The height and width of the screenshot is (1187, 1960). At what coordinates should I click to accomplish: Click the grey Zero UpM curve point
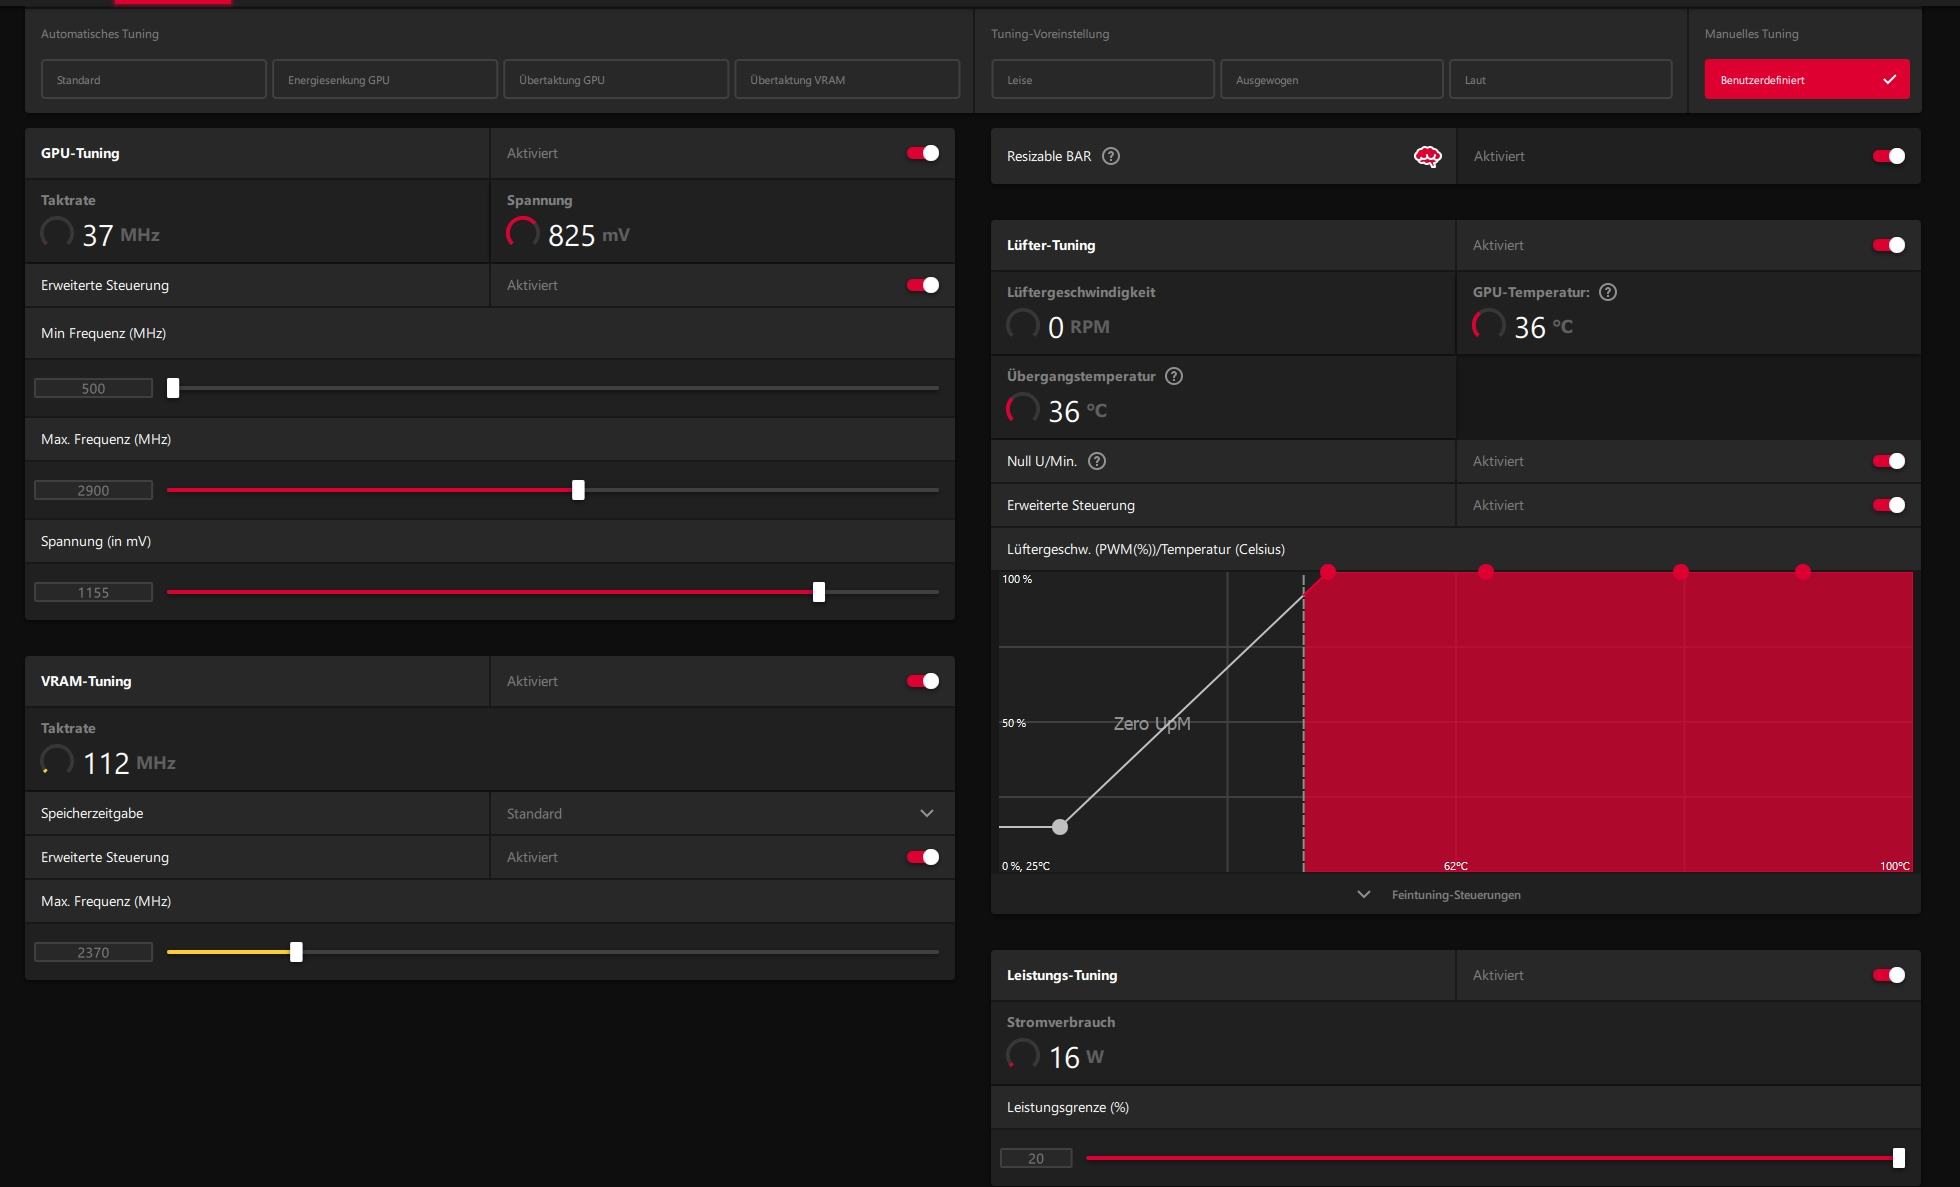[x=1060, y=827]
